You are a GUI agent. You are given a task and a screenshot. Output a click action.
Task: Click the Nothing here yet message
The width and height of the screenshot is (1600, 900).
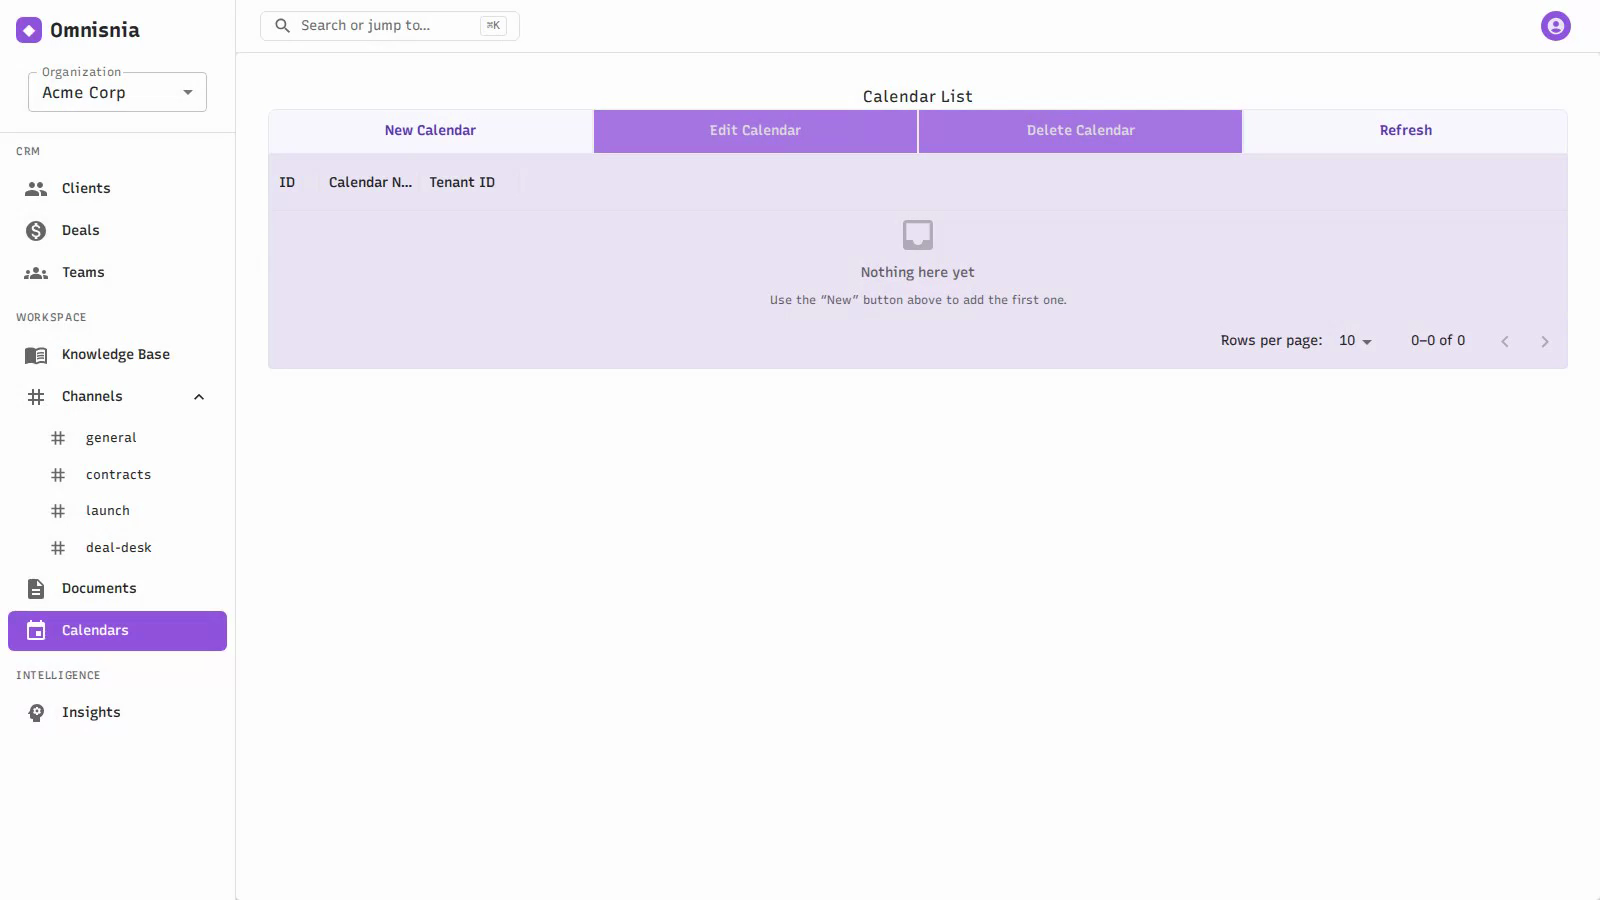pyautogui.click(x=918, y=272)
